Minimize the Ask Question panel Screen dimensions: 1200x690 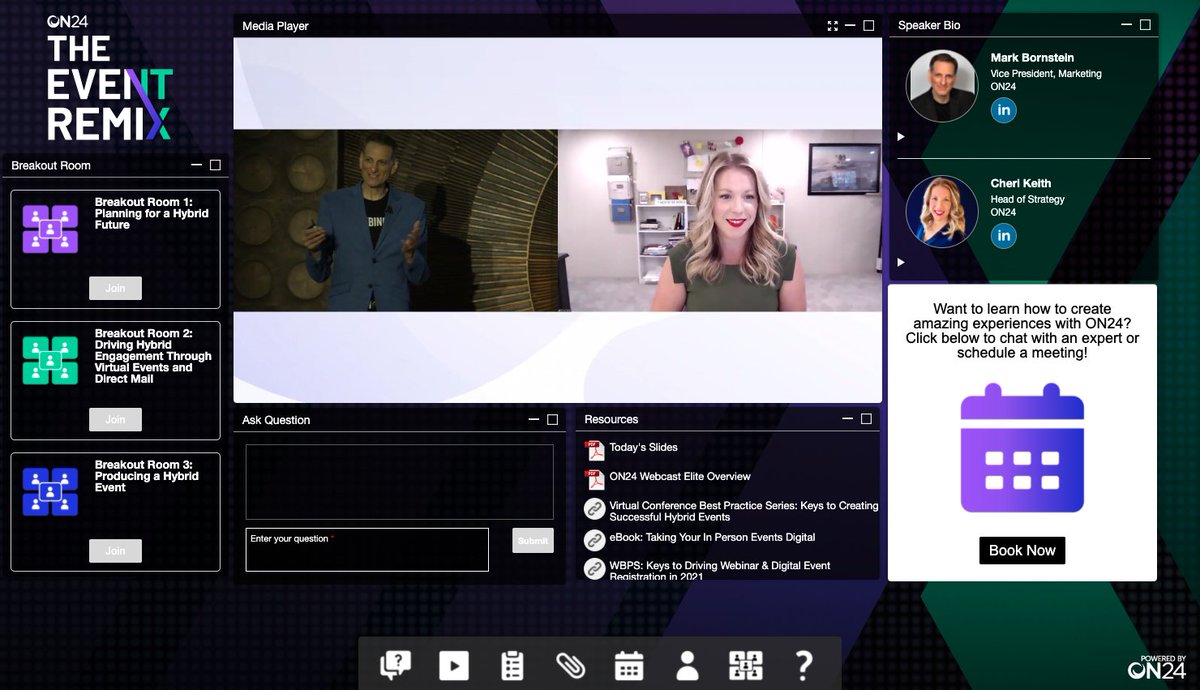click(533, 419)
